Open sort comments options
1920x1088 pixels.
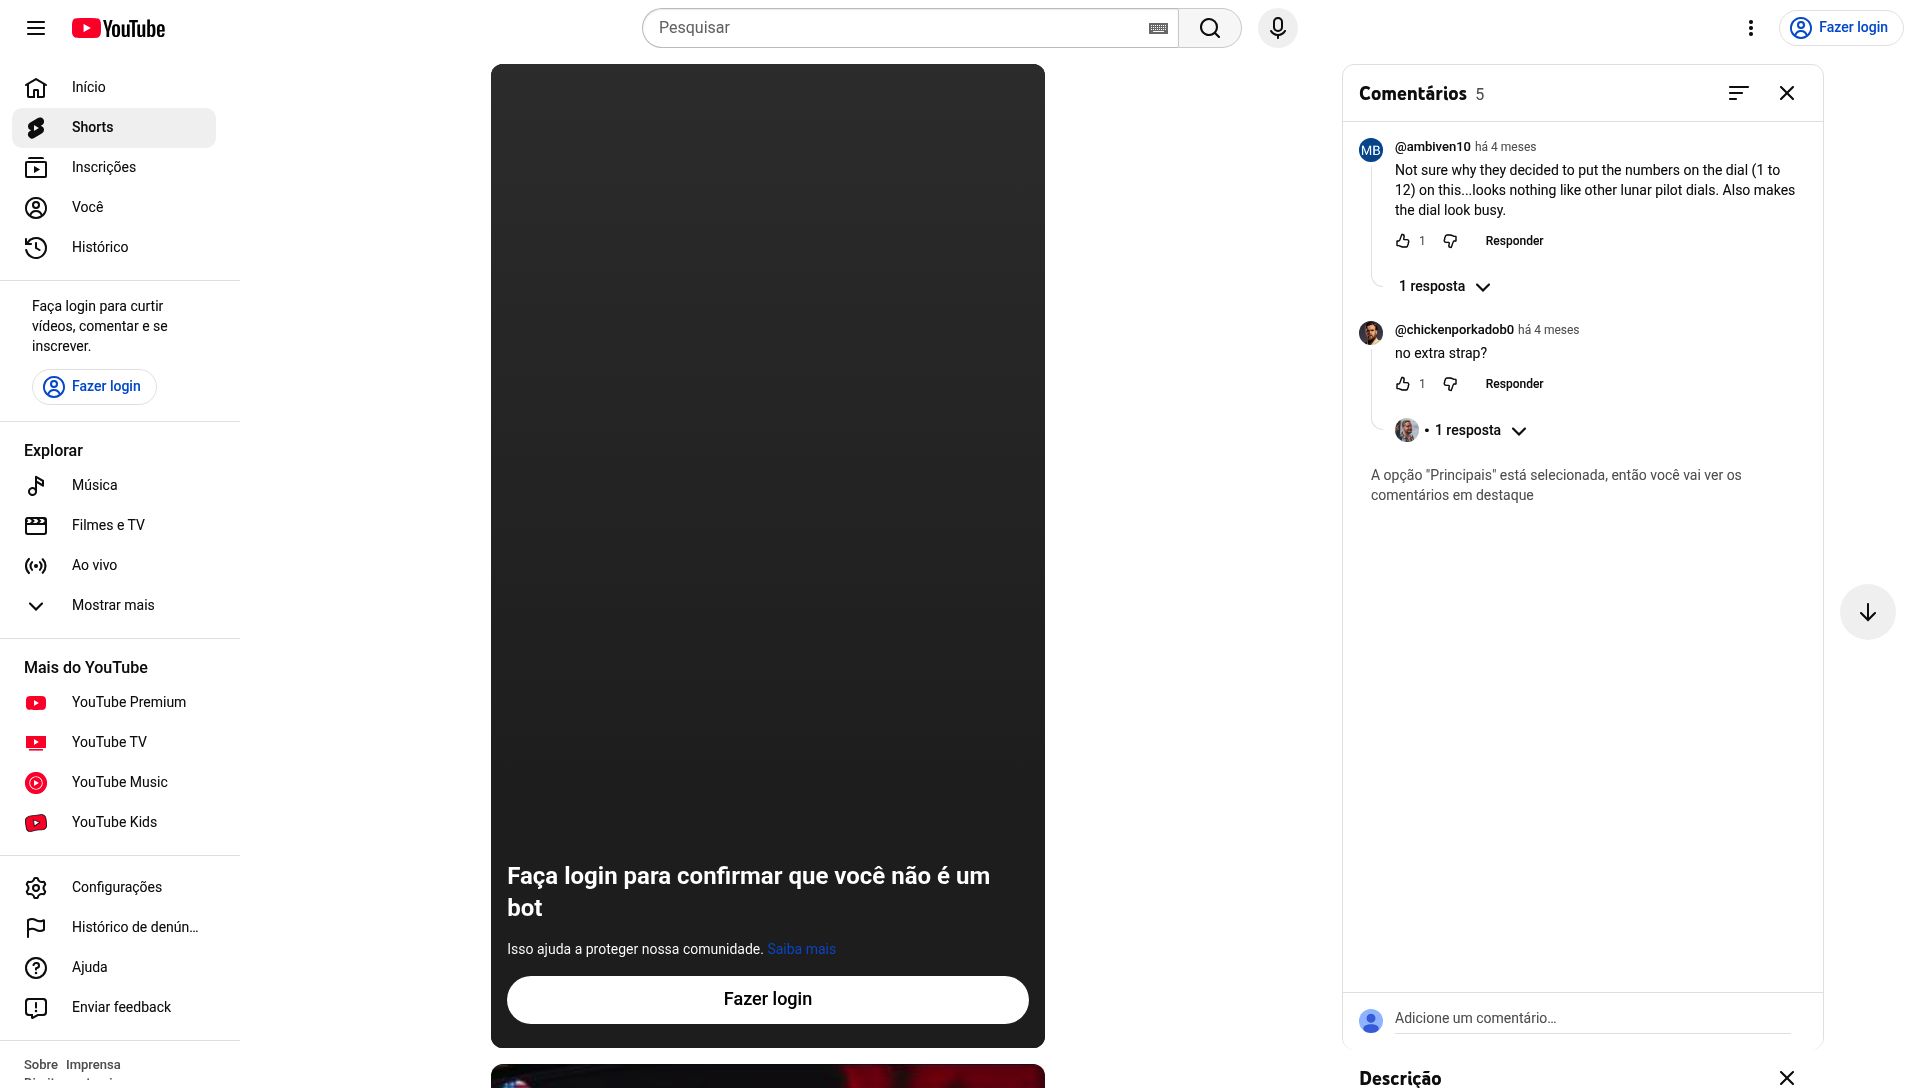pos(1738,93)
